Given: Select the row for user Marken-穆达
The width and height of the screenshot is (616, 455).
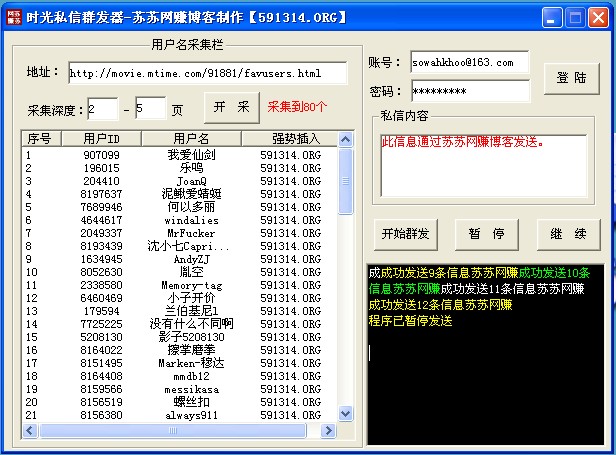Looking at the screenshot, I should pyautogui.click(x=180, y=363).
